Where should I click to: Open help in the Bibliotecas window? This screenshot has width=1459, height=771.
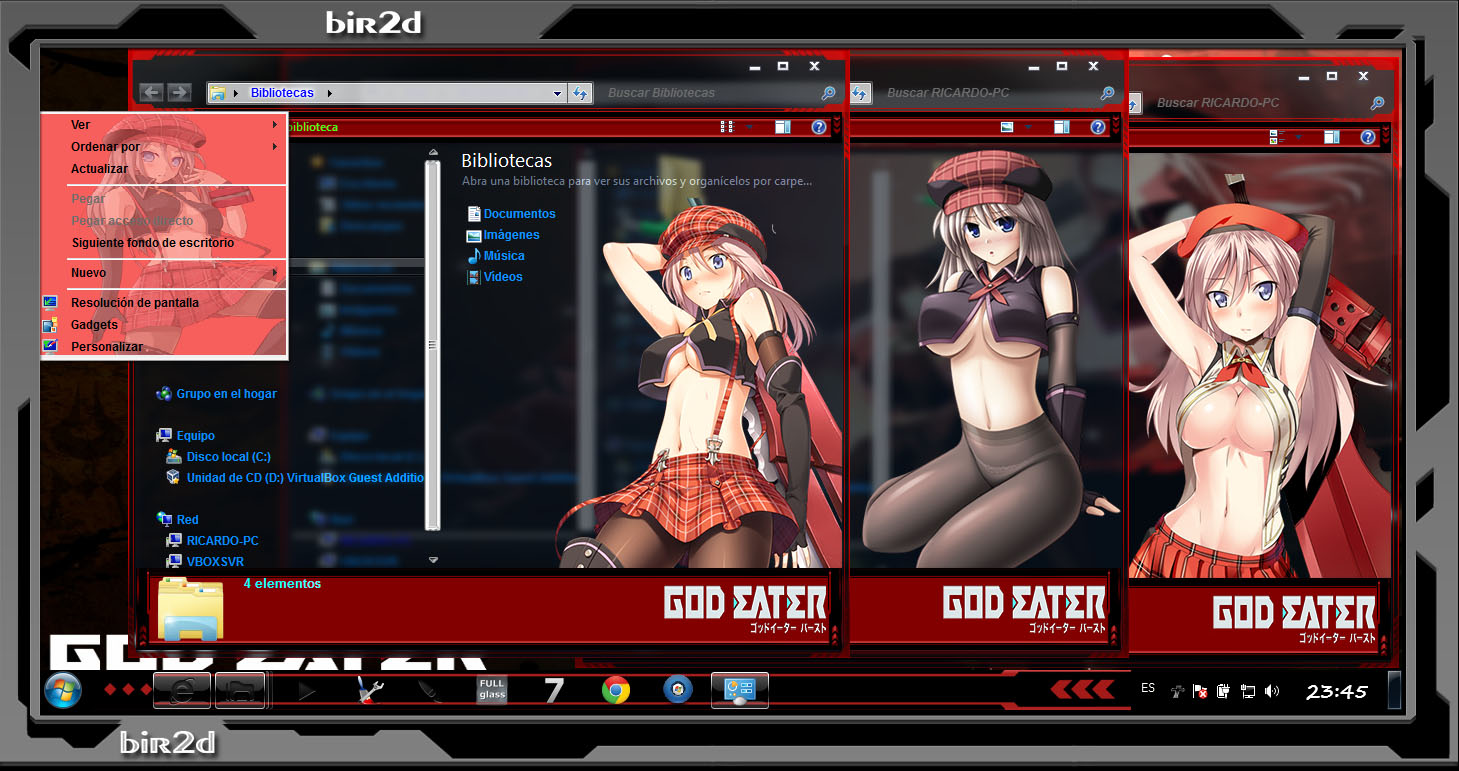(819, 127)
